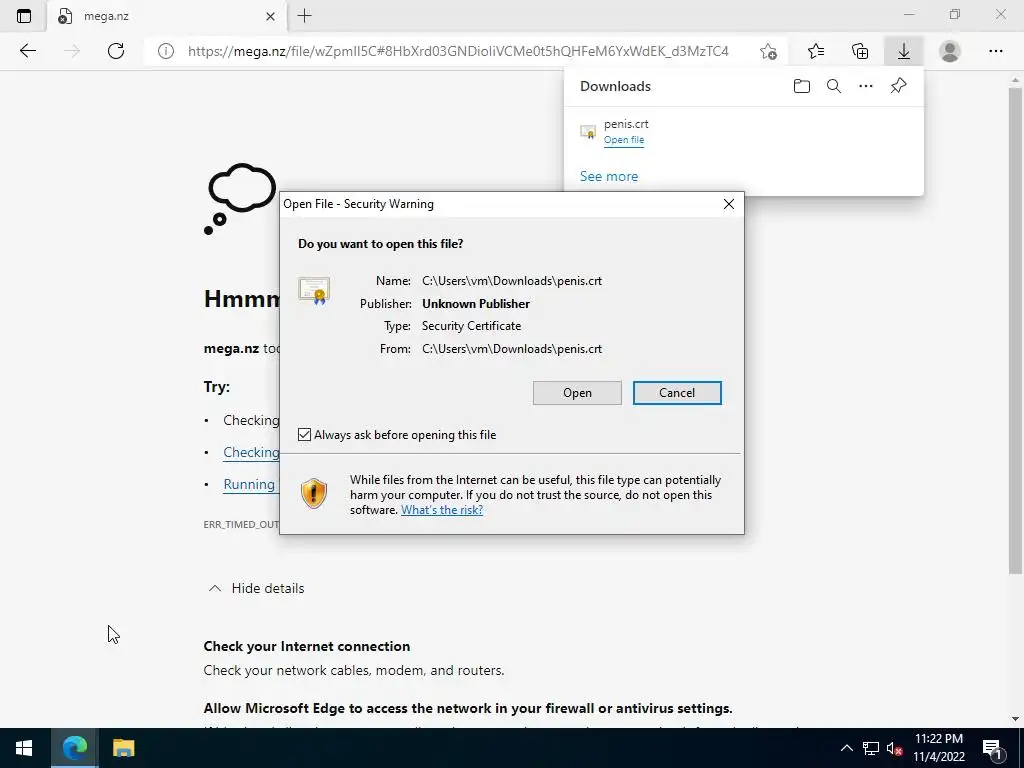Open downloads folder from Downloads panel

click(x=802, y=86)
